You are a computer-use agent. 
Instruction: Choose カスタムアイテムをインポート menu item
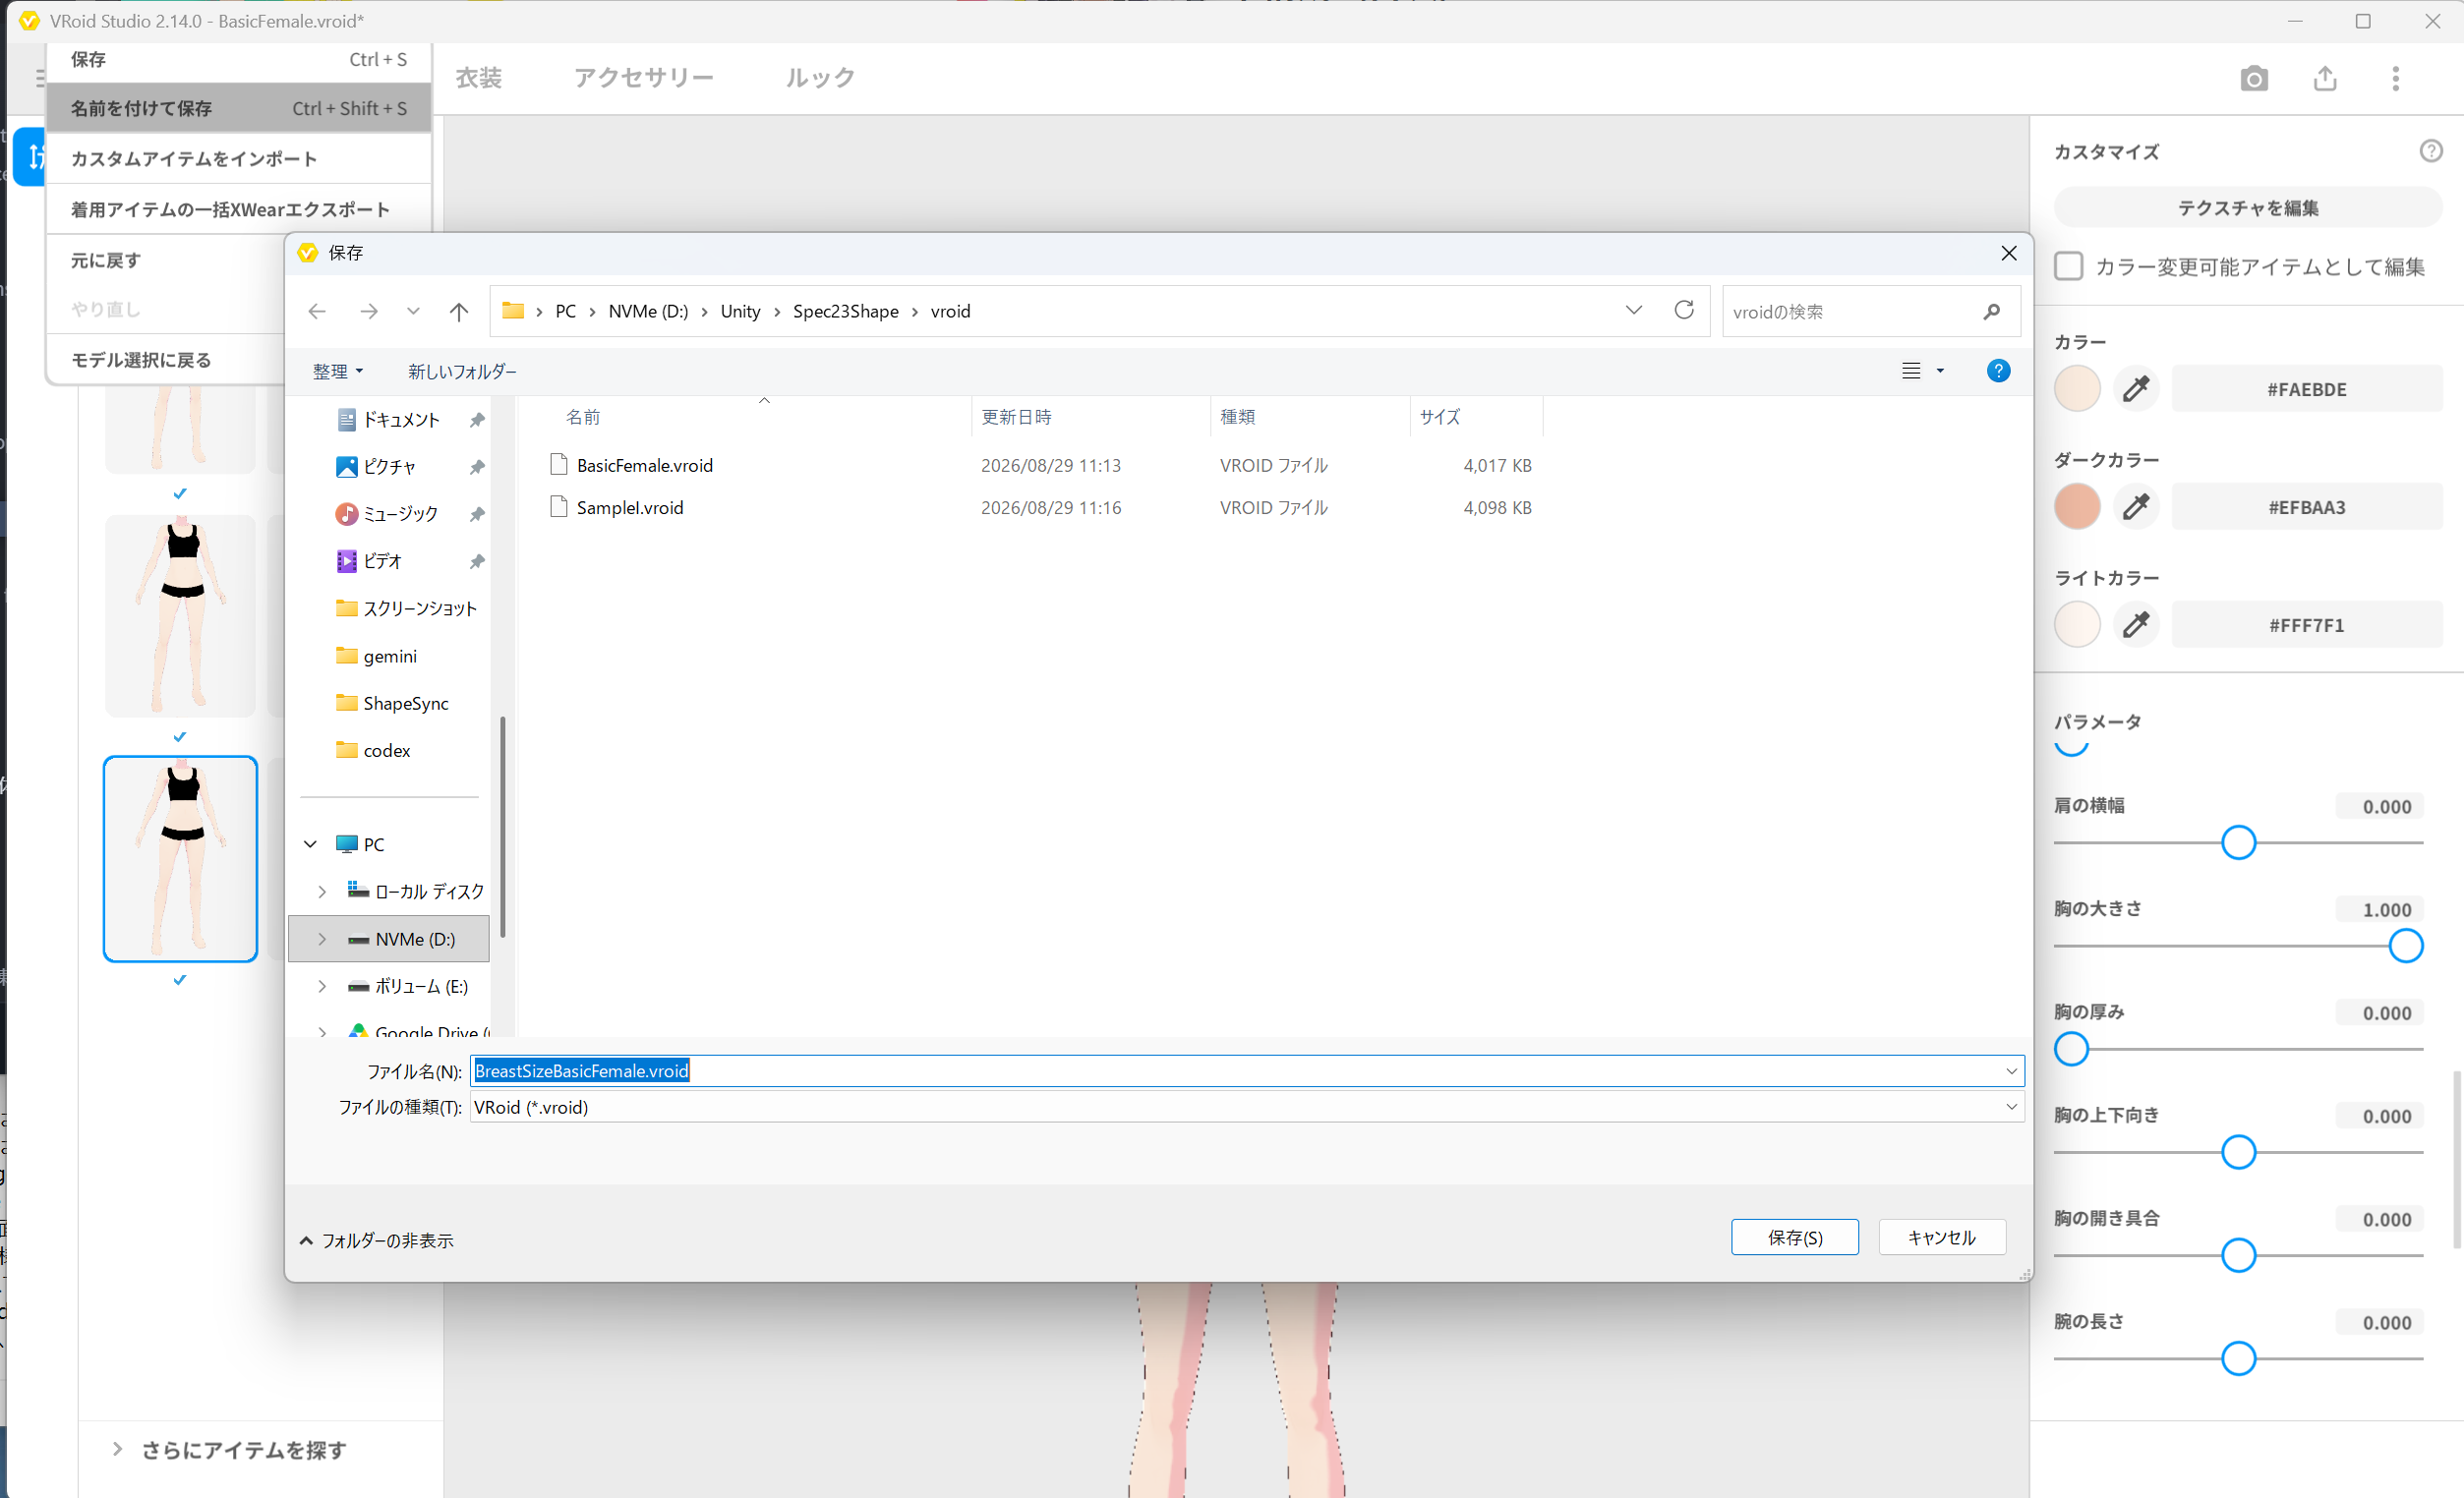[239, 158]
